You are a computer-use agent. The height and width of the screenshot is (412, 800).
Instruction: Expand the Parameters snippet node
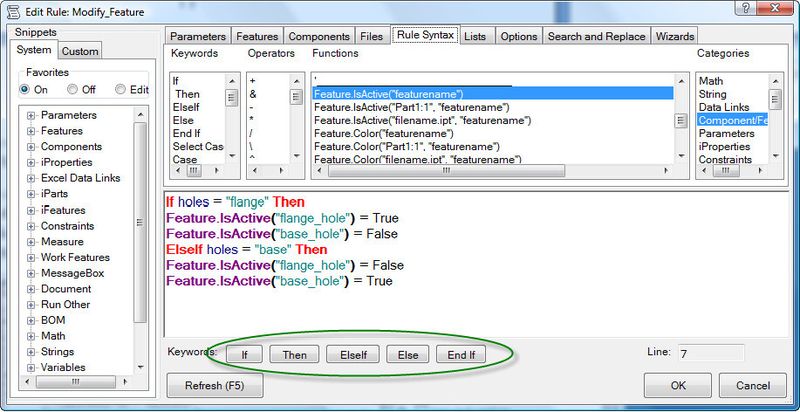tap(31, 116)
